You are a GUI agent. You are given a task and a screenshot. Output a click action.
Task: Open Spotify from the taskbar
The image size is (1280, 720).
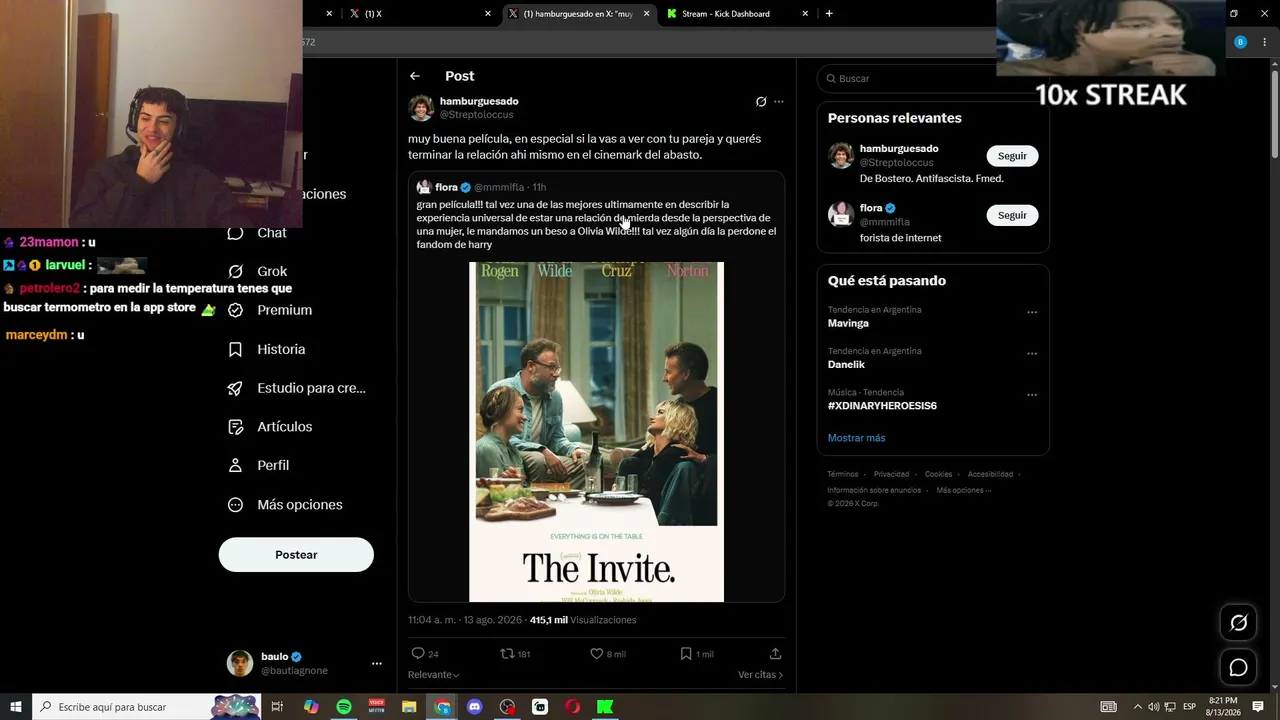pos(344,707)
